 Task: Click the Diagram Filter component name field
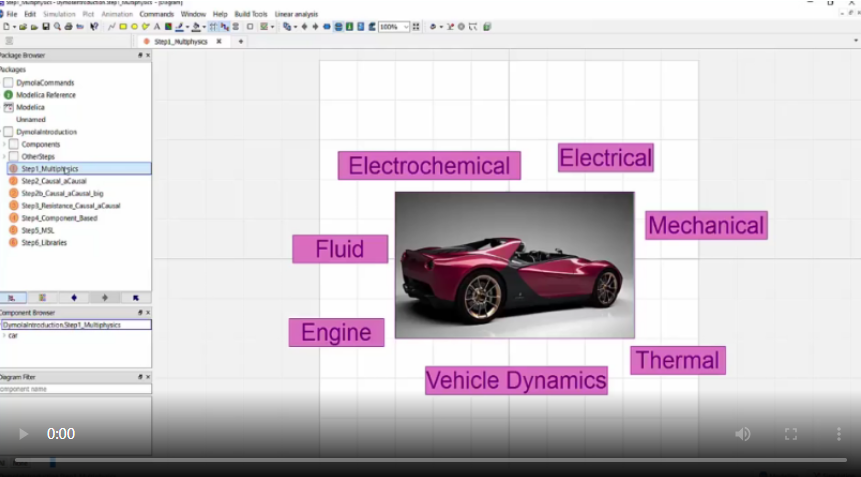tap(75, 388)
